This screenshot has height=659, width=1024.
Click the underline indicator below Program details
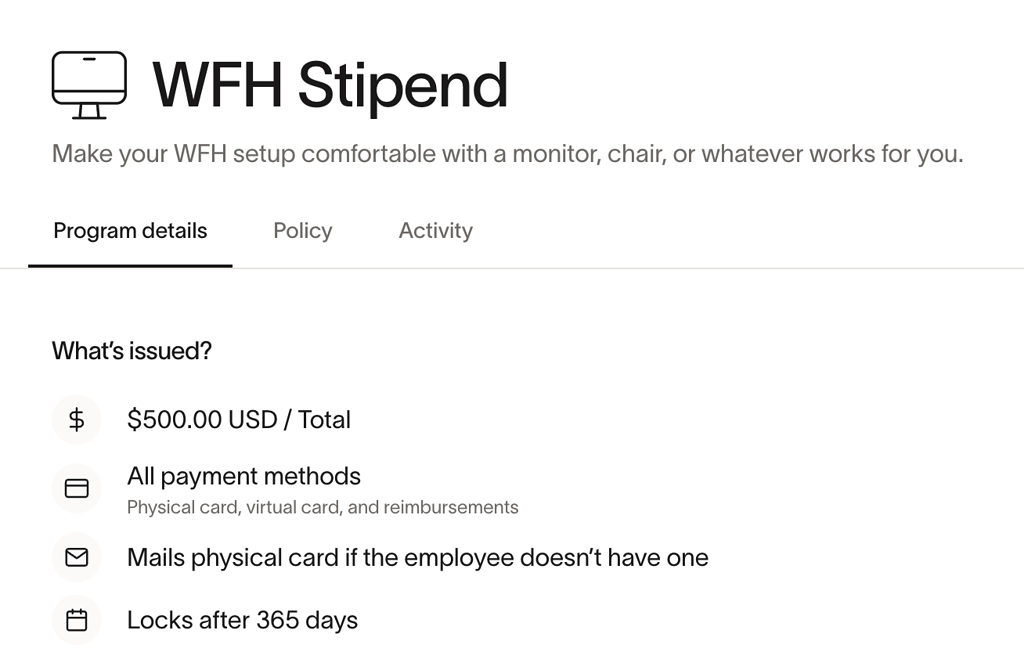pyautogui.click(x=130, y=263)
